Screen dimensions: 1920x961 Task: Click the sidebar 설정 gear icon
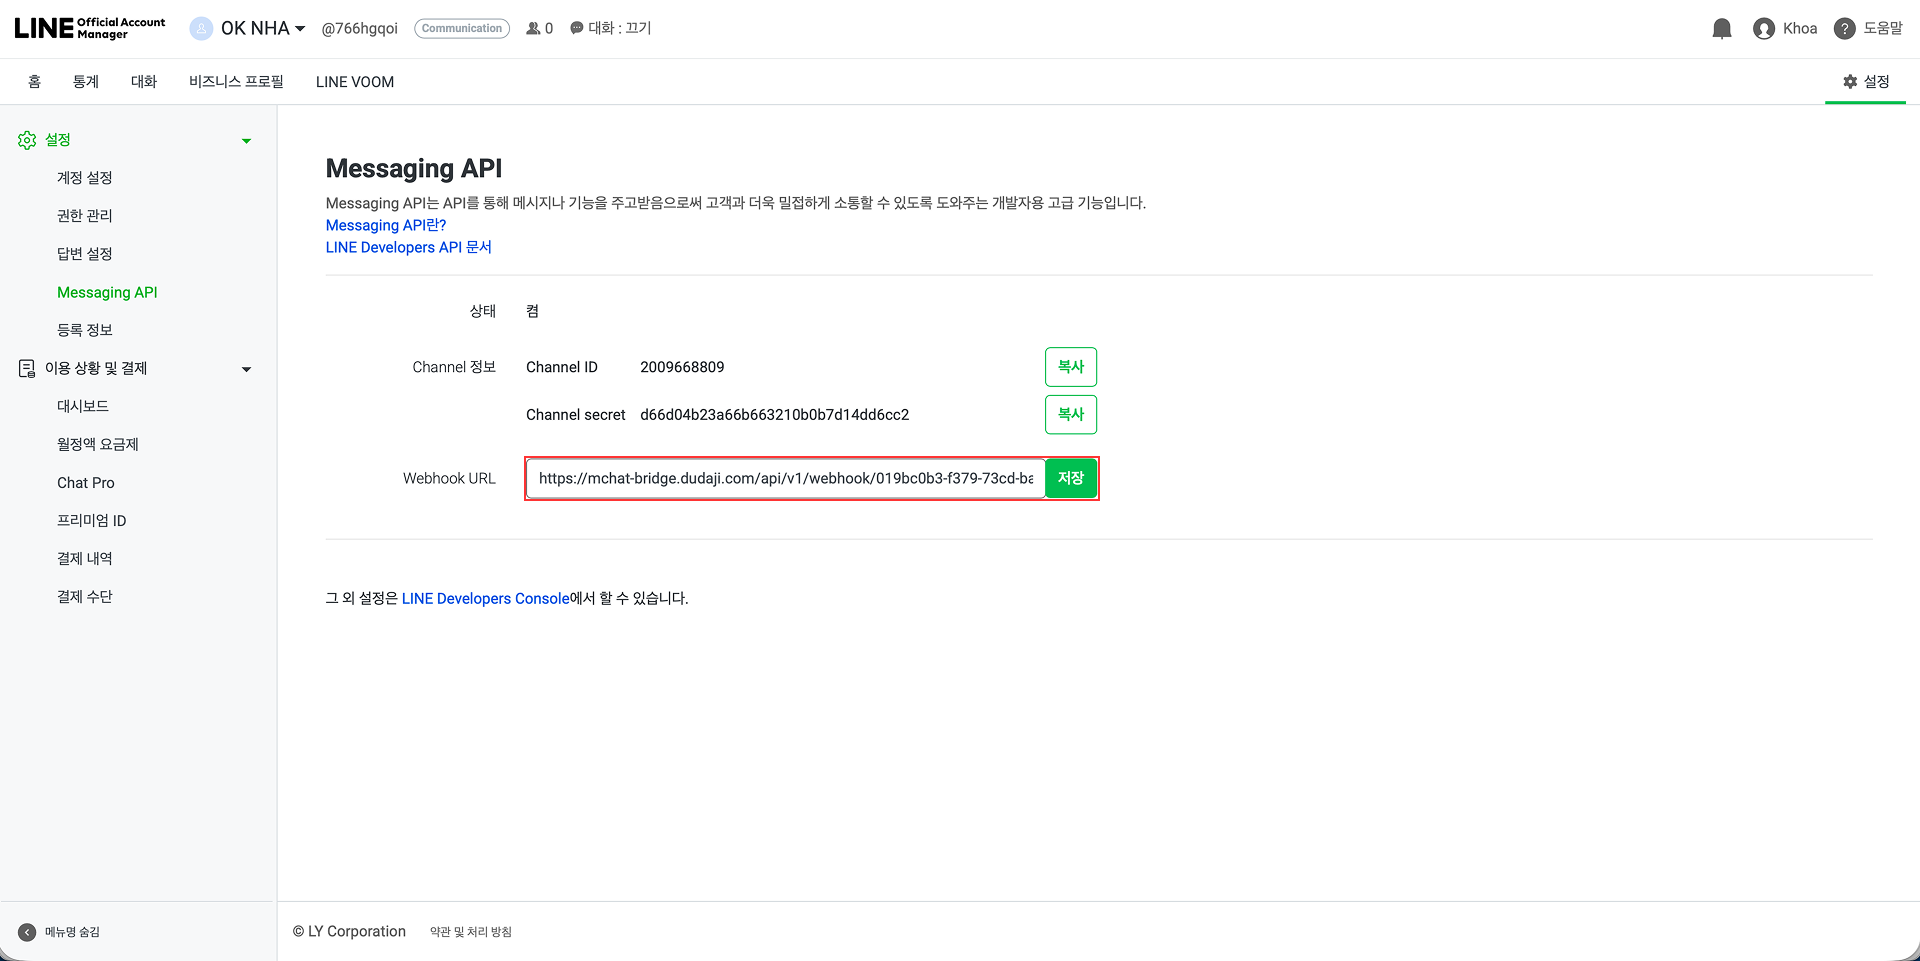[27, 140]
